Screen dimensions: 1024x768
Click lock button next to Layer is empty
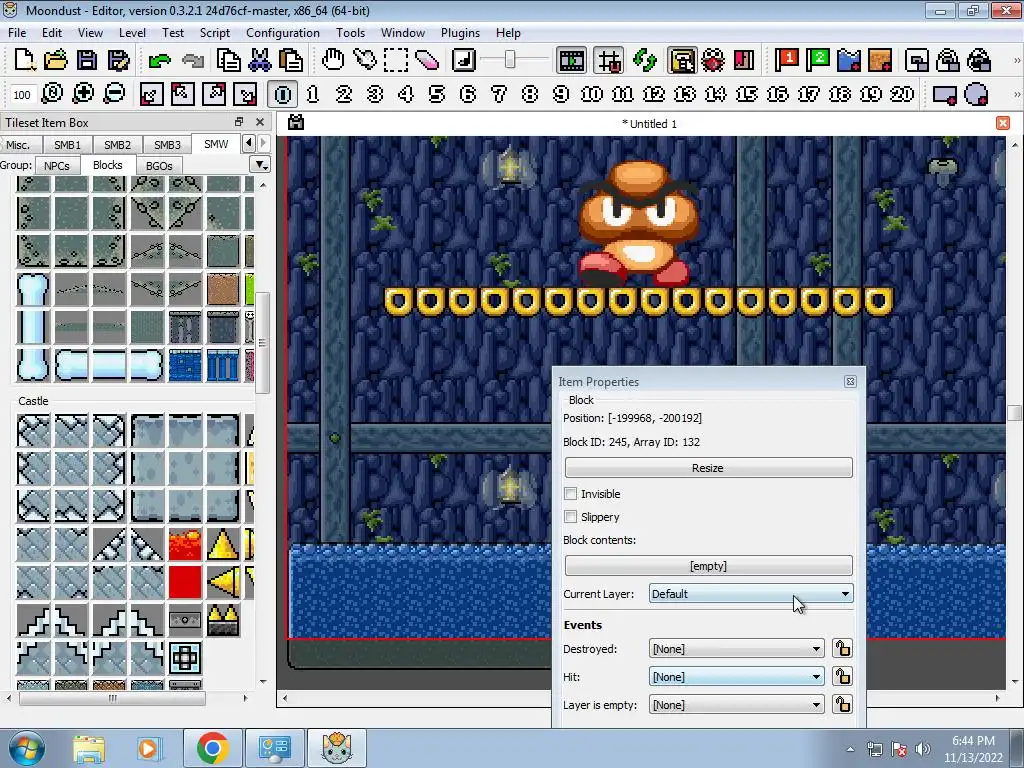[842, 705]
